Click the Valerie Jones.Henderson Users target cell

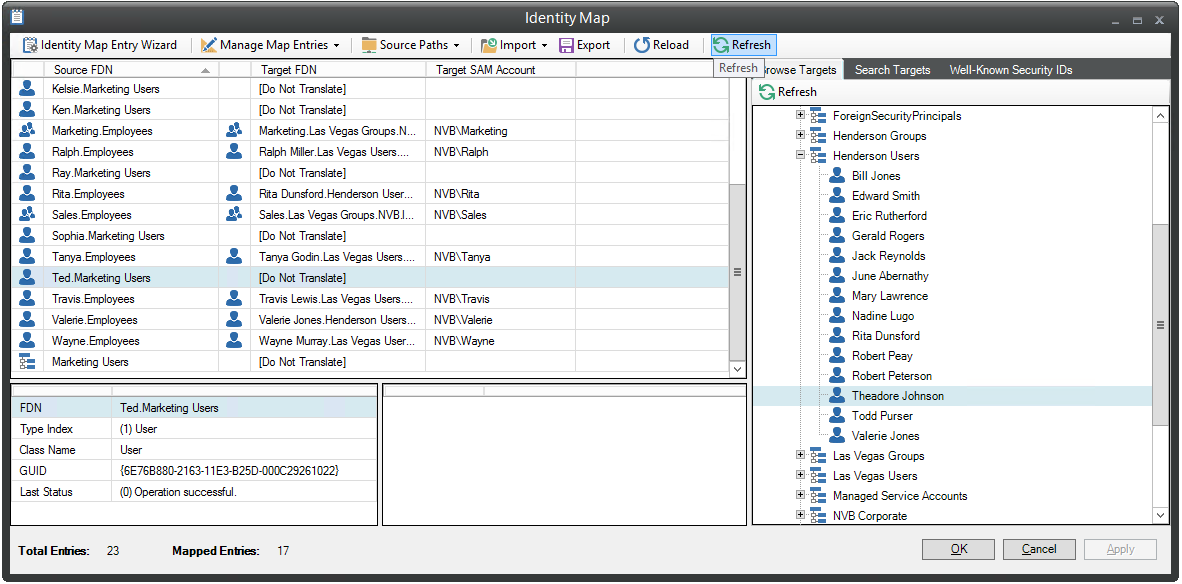coord(338,320)
